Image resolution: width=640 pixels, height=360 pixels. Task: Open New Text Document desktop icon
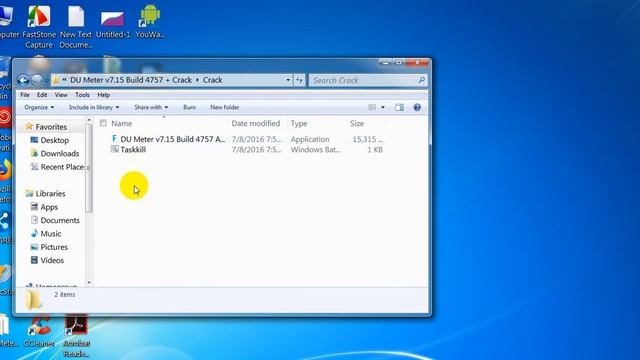(76, 16)
